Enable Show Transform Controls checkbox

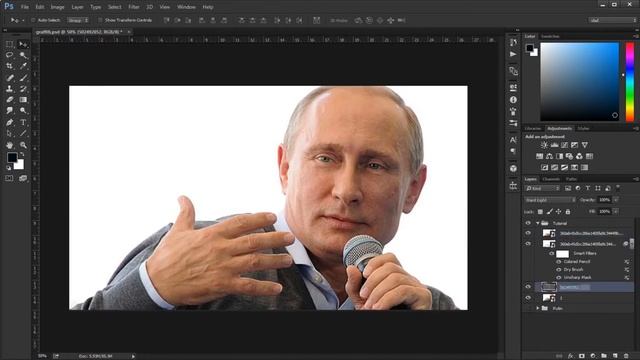point(100,20)
